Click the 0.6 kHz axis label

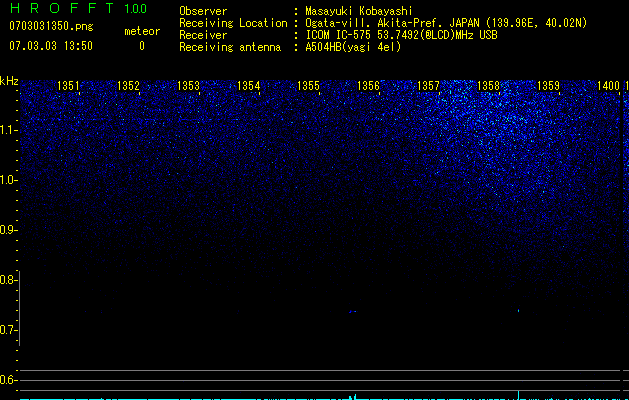9,380
